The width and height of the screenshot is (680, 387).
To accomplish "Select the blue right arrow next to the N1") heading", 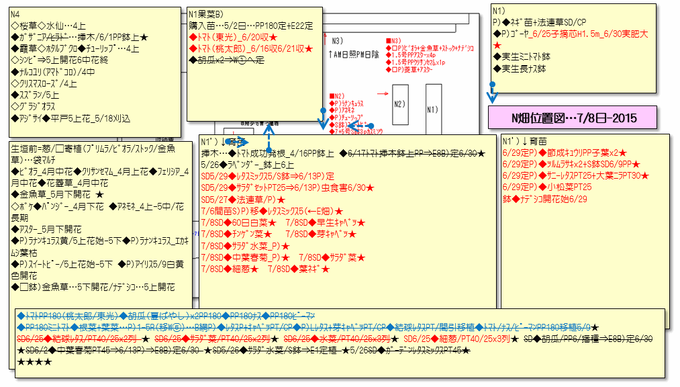I will point(237,142).
